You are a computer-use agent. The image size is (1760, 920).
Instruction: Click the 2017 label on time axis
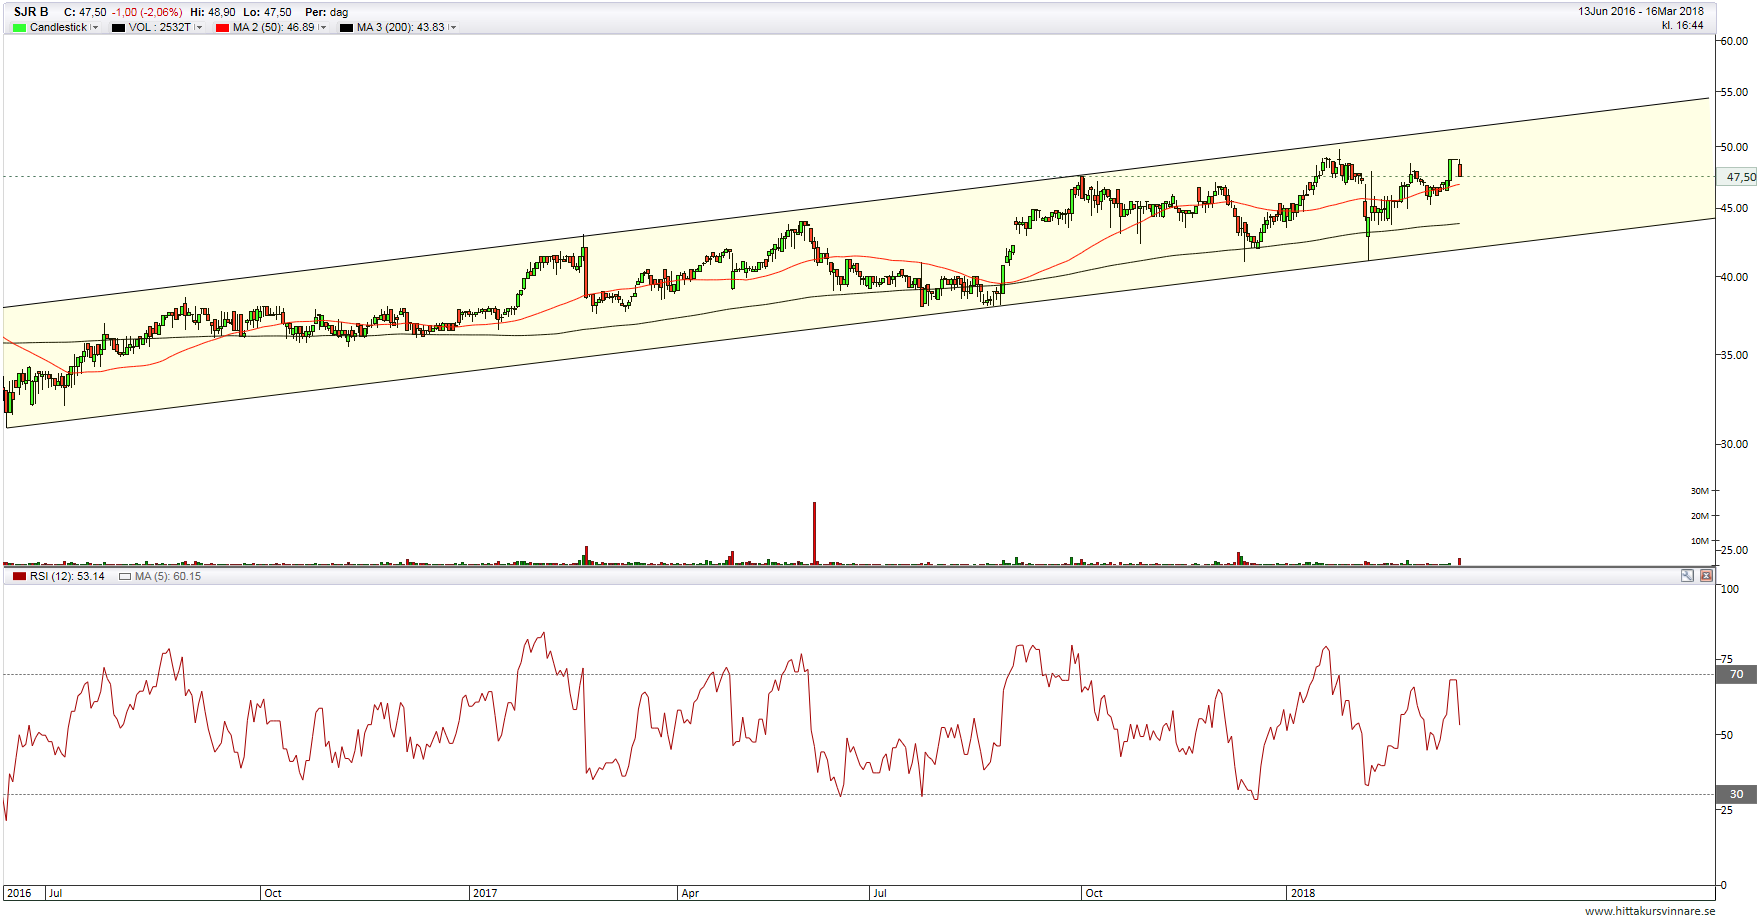[485, 893]
